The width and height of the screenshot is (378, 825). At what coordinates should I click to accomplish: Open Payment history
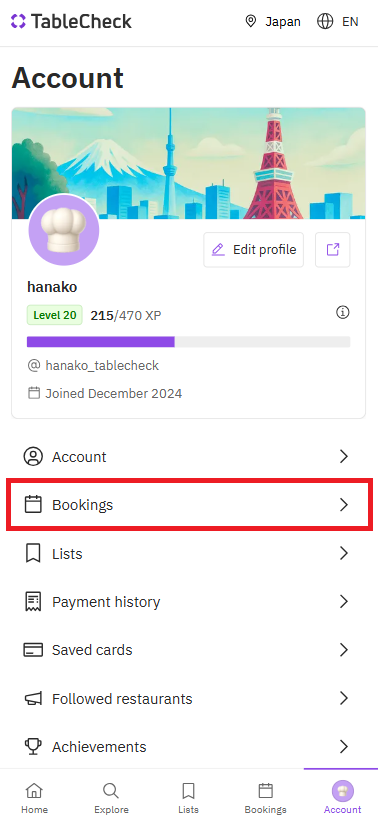pos(188,602)
